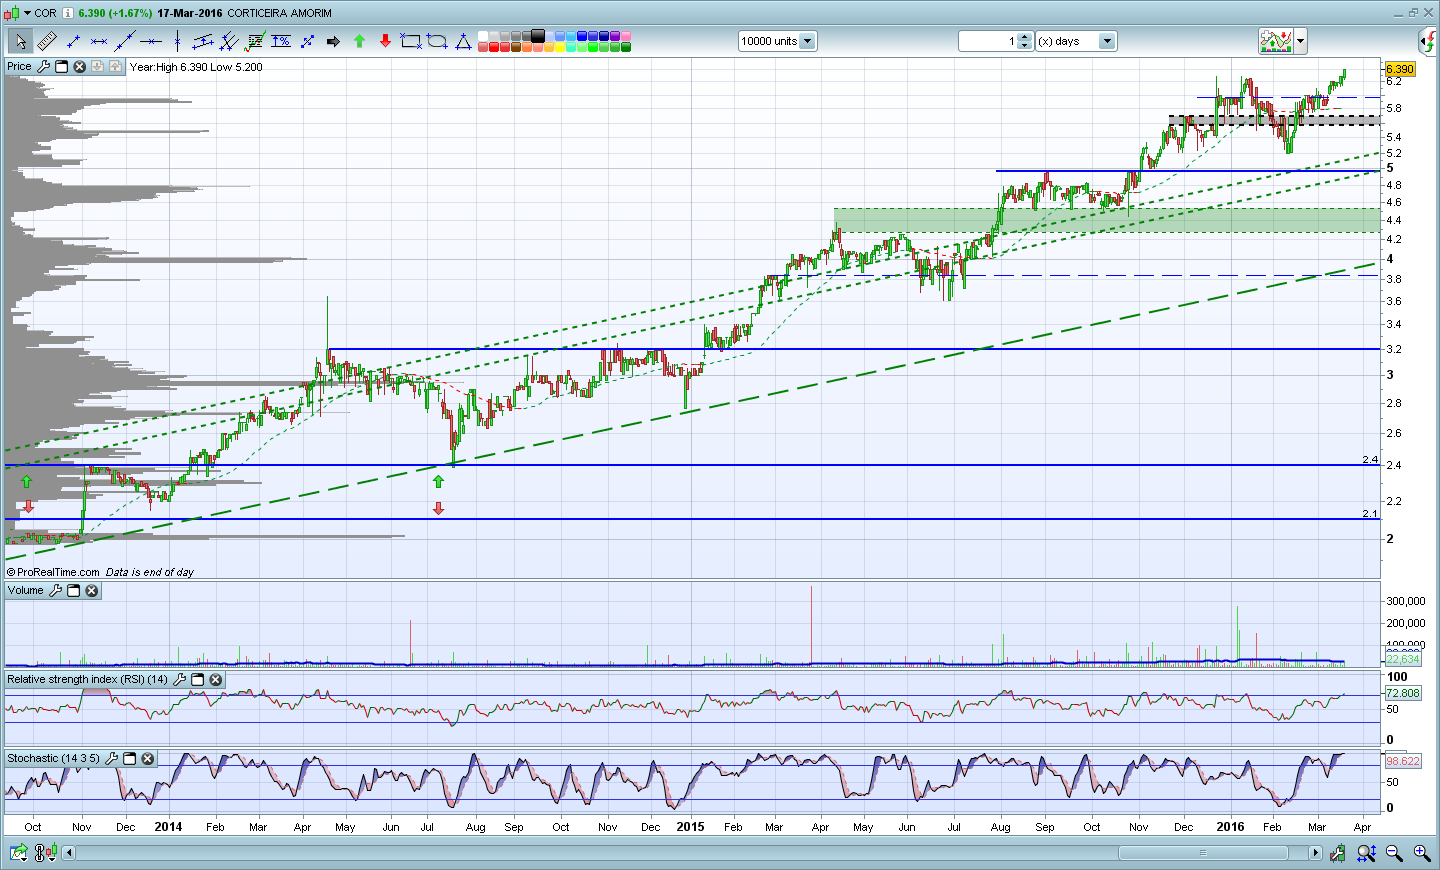This screenshot has width=1440, height=870.
Task: Adjust the timeframe number stepper
Action: tap(1024, 41)
